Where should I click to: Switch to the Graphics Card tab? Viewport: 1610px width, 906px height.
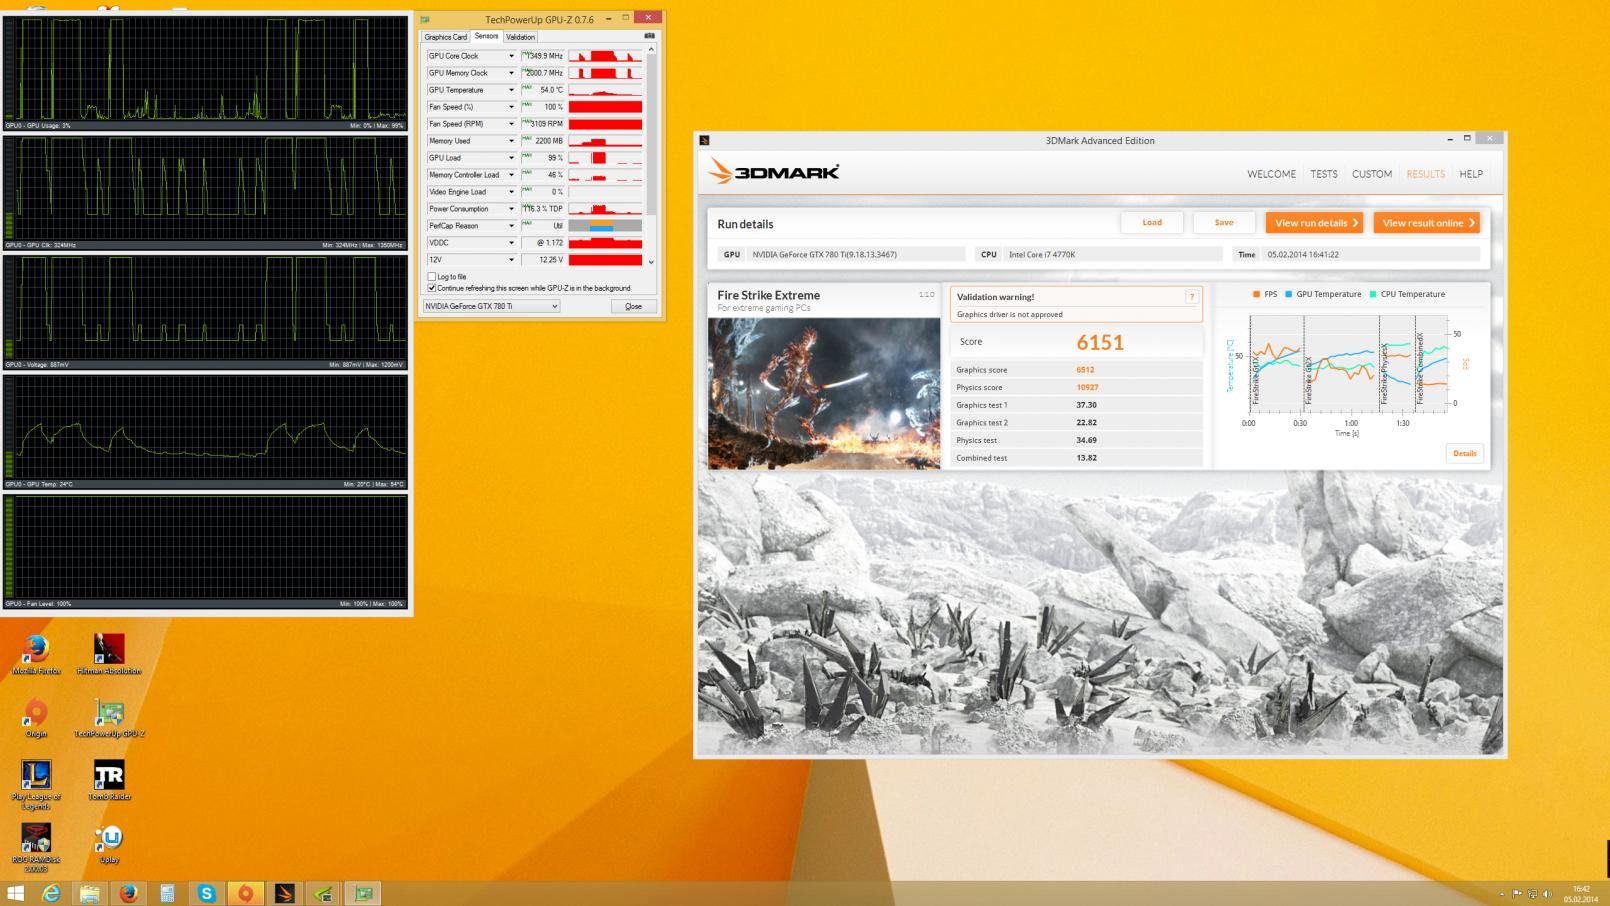point(445,37)
